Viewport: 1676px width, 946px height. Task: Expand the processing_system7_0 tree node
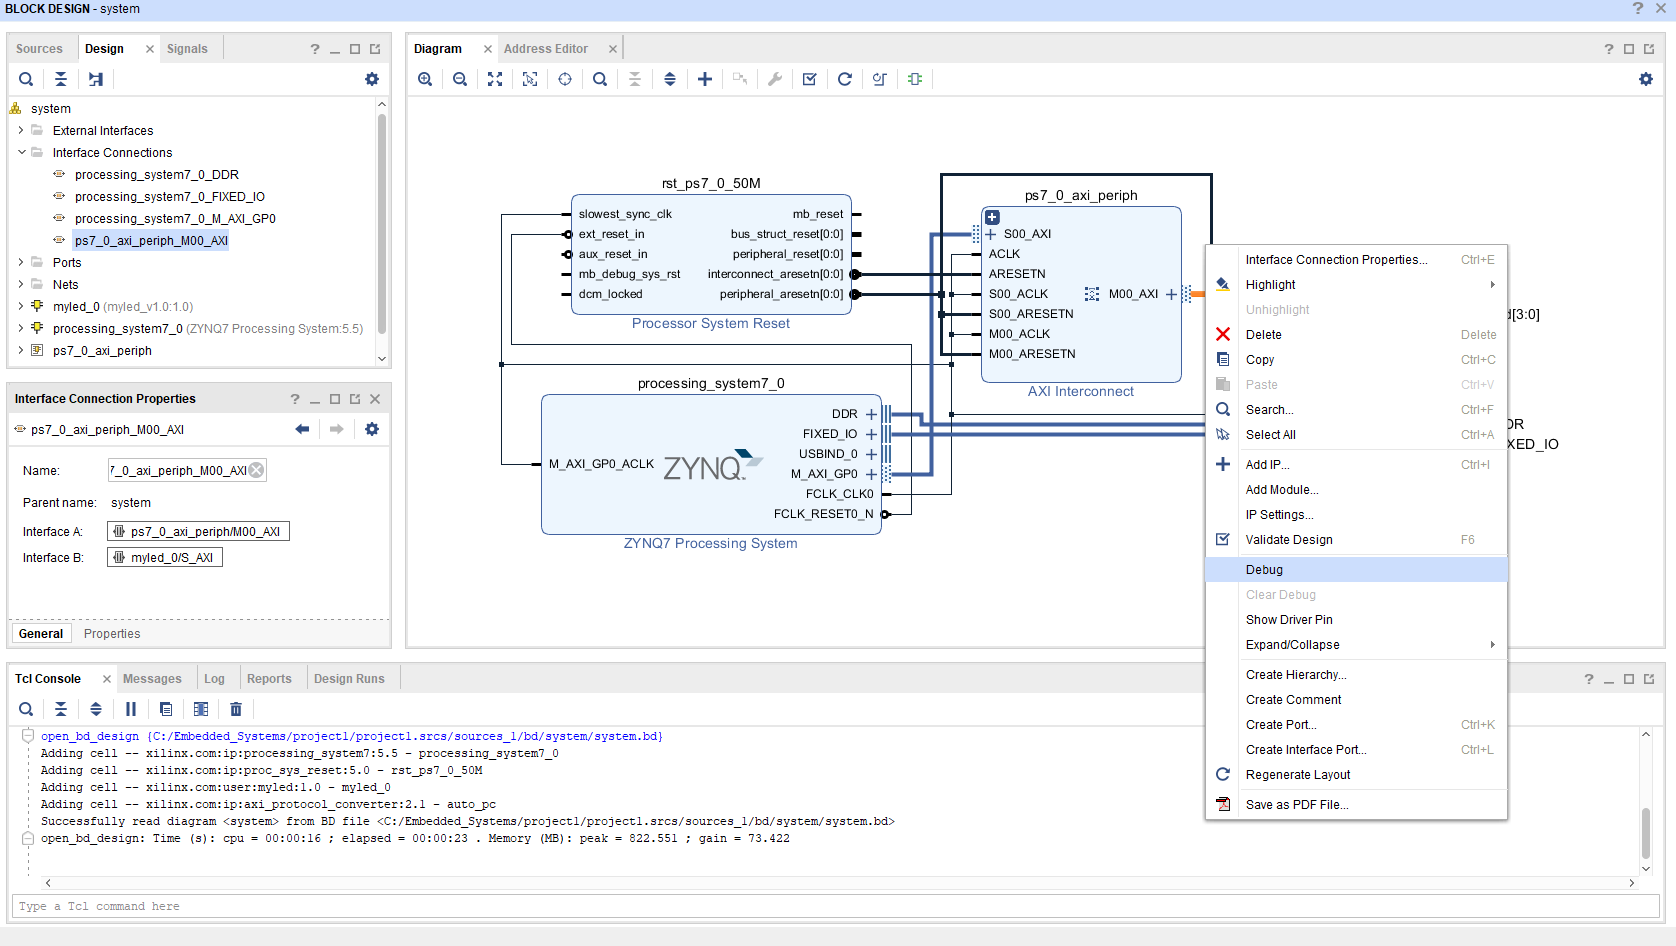(21, 329)
